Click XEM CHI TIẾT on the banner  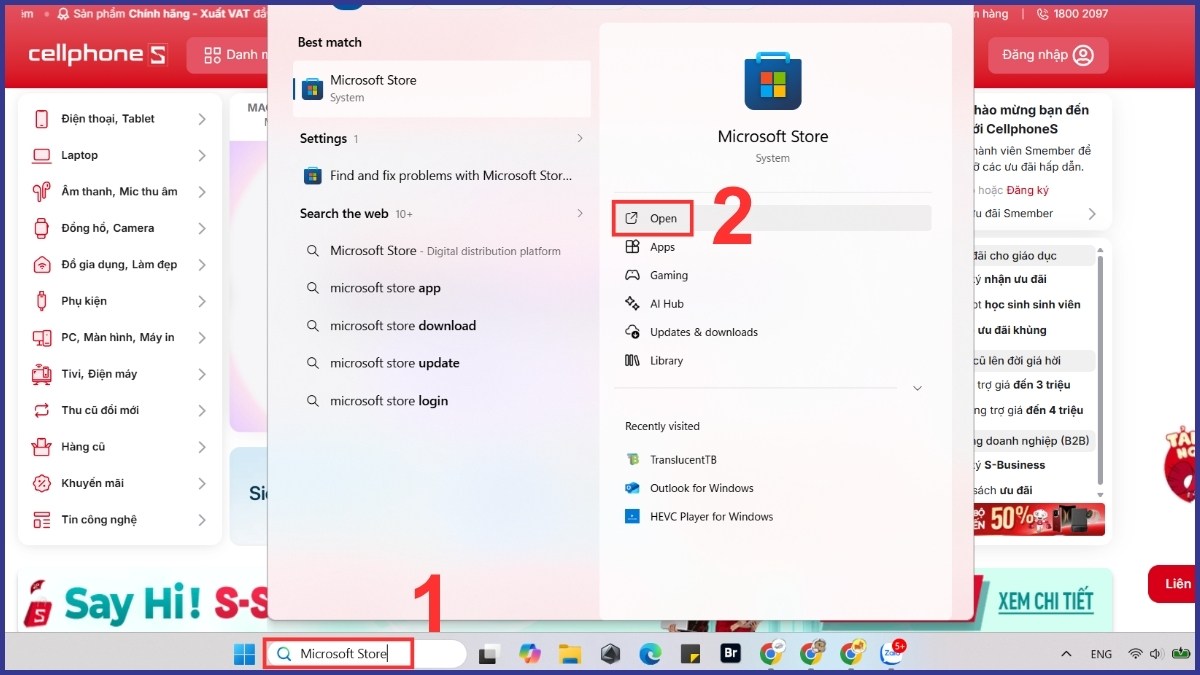click(x=1046, y=601)
